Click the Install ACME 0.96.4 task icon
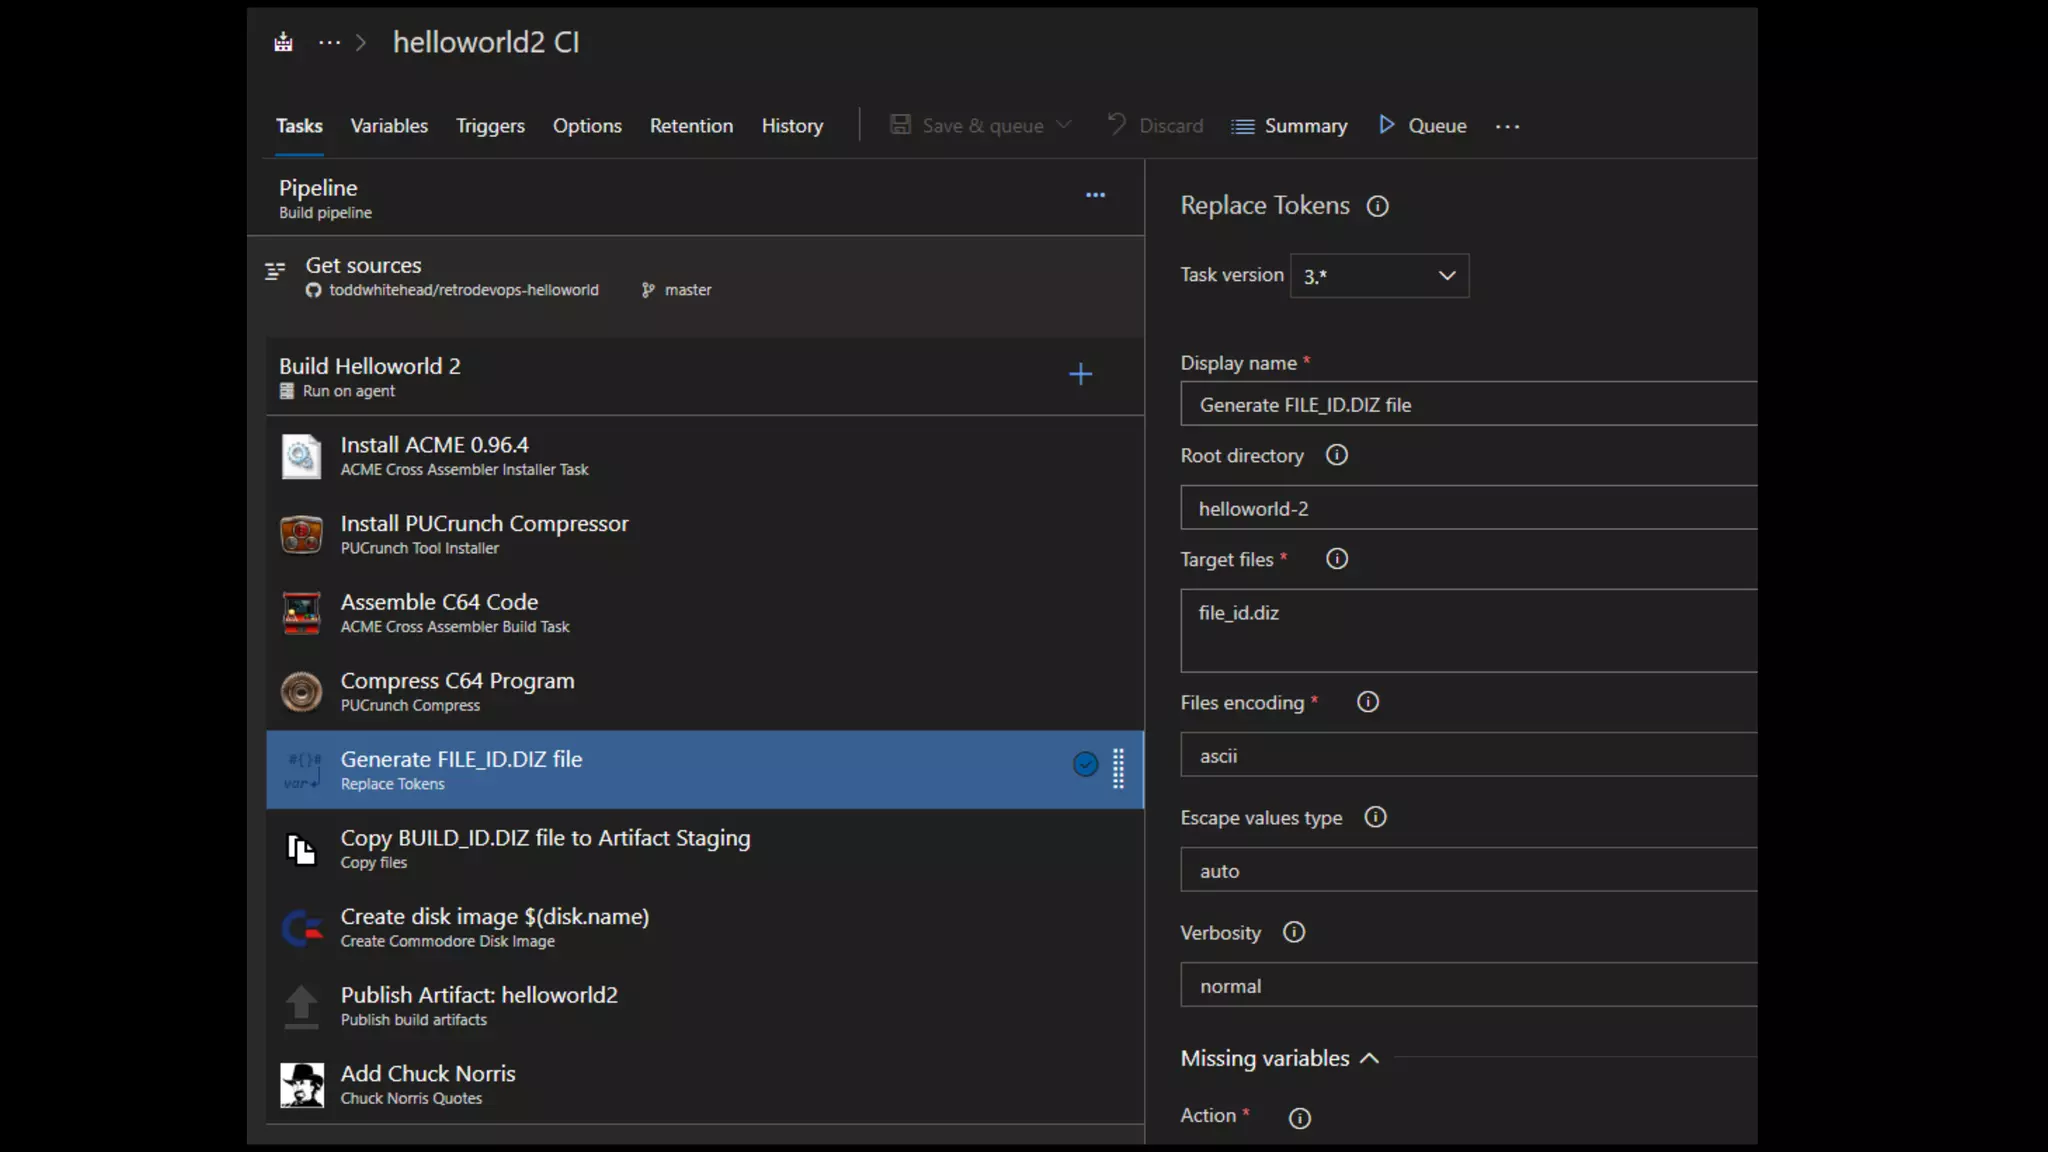Viewport: 2048px width, 1152px height. point(301,456)
